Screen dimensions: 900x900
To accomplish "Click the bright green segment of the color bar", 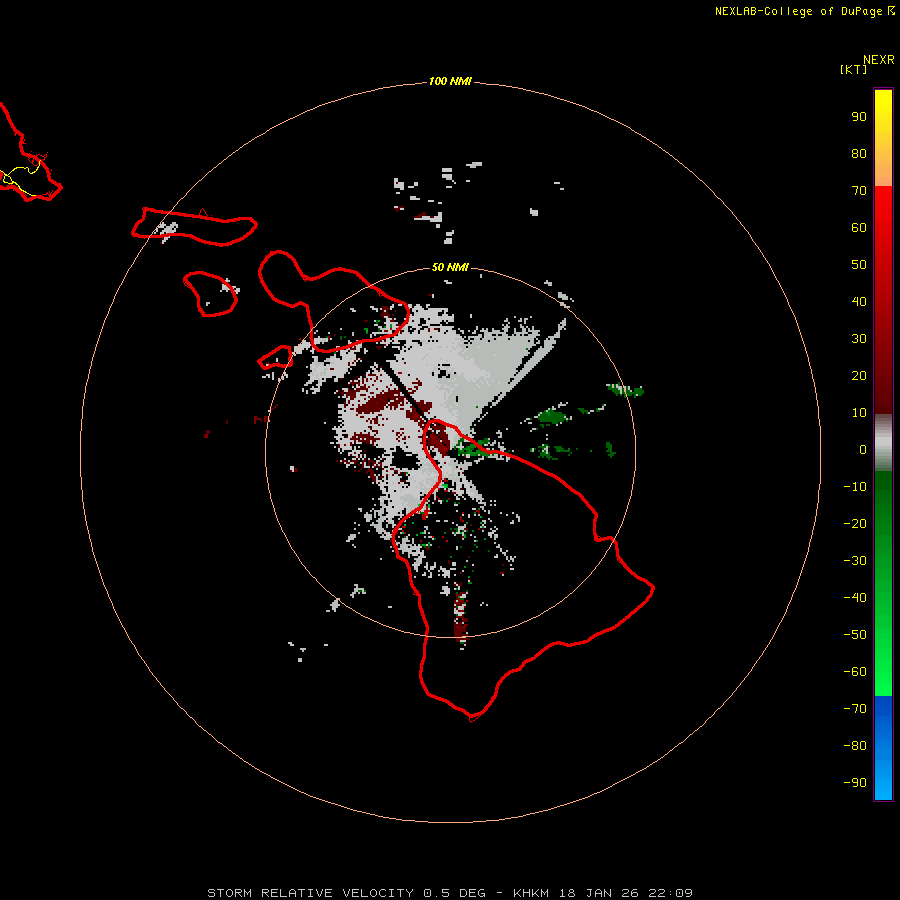I will point(883,584).
